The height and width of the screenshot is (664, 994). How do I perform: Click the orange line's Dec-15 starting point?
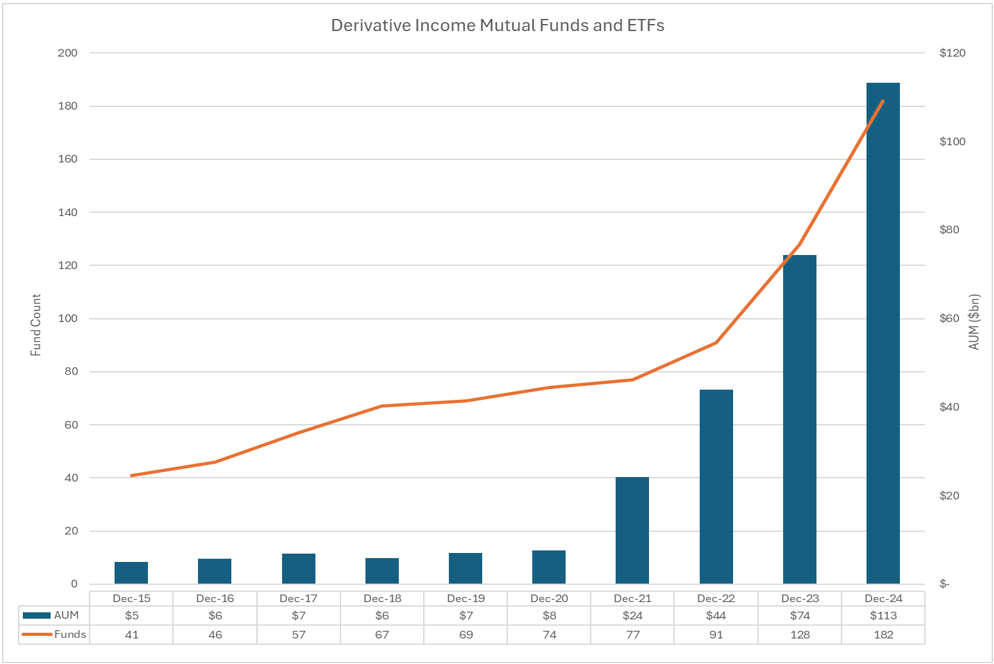pyautogui.click(x=131, y=475)
